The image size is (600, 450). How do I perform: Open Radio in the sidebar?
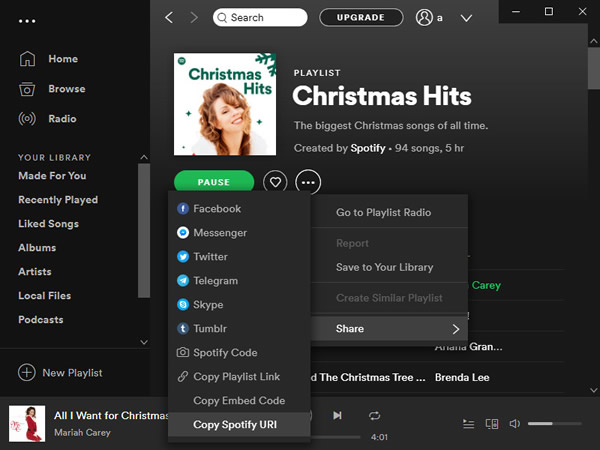(48, 119)
